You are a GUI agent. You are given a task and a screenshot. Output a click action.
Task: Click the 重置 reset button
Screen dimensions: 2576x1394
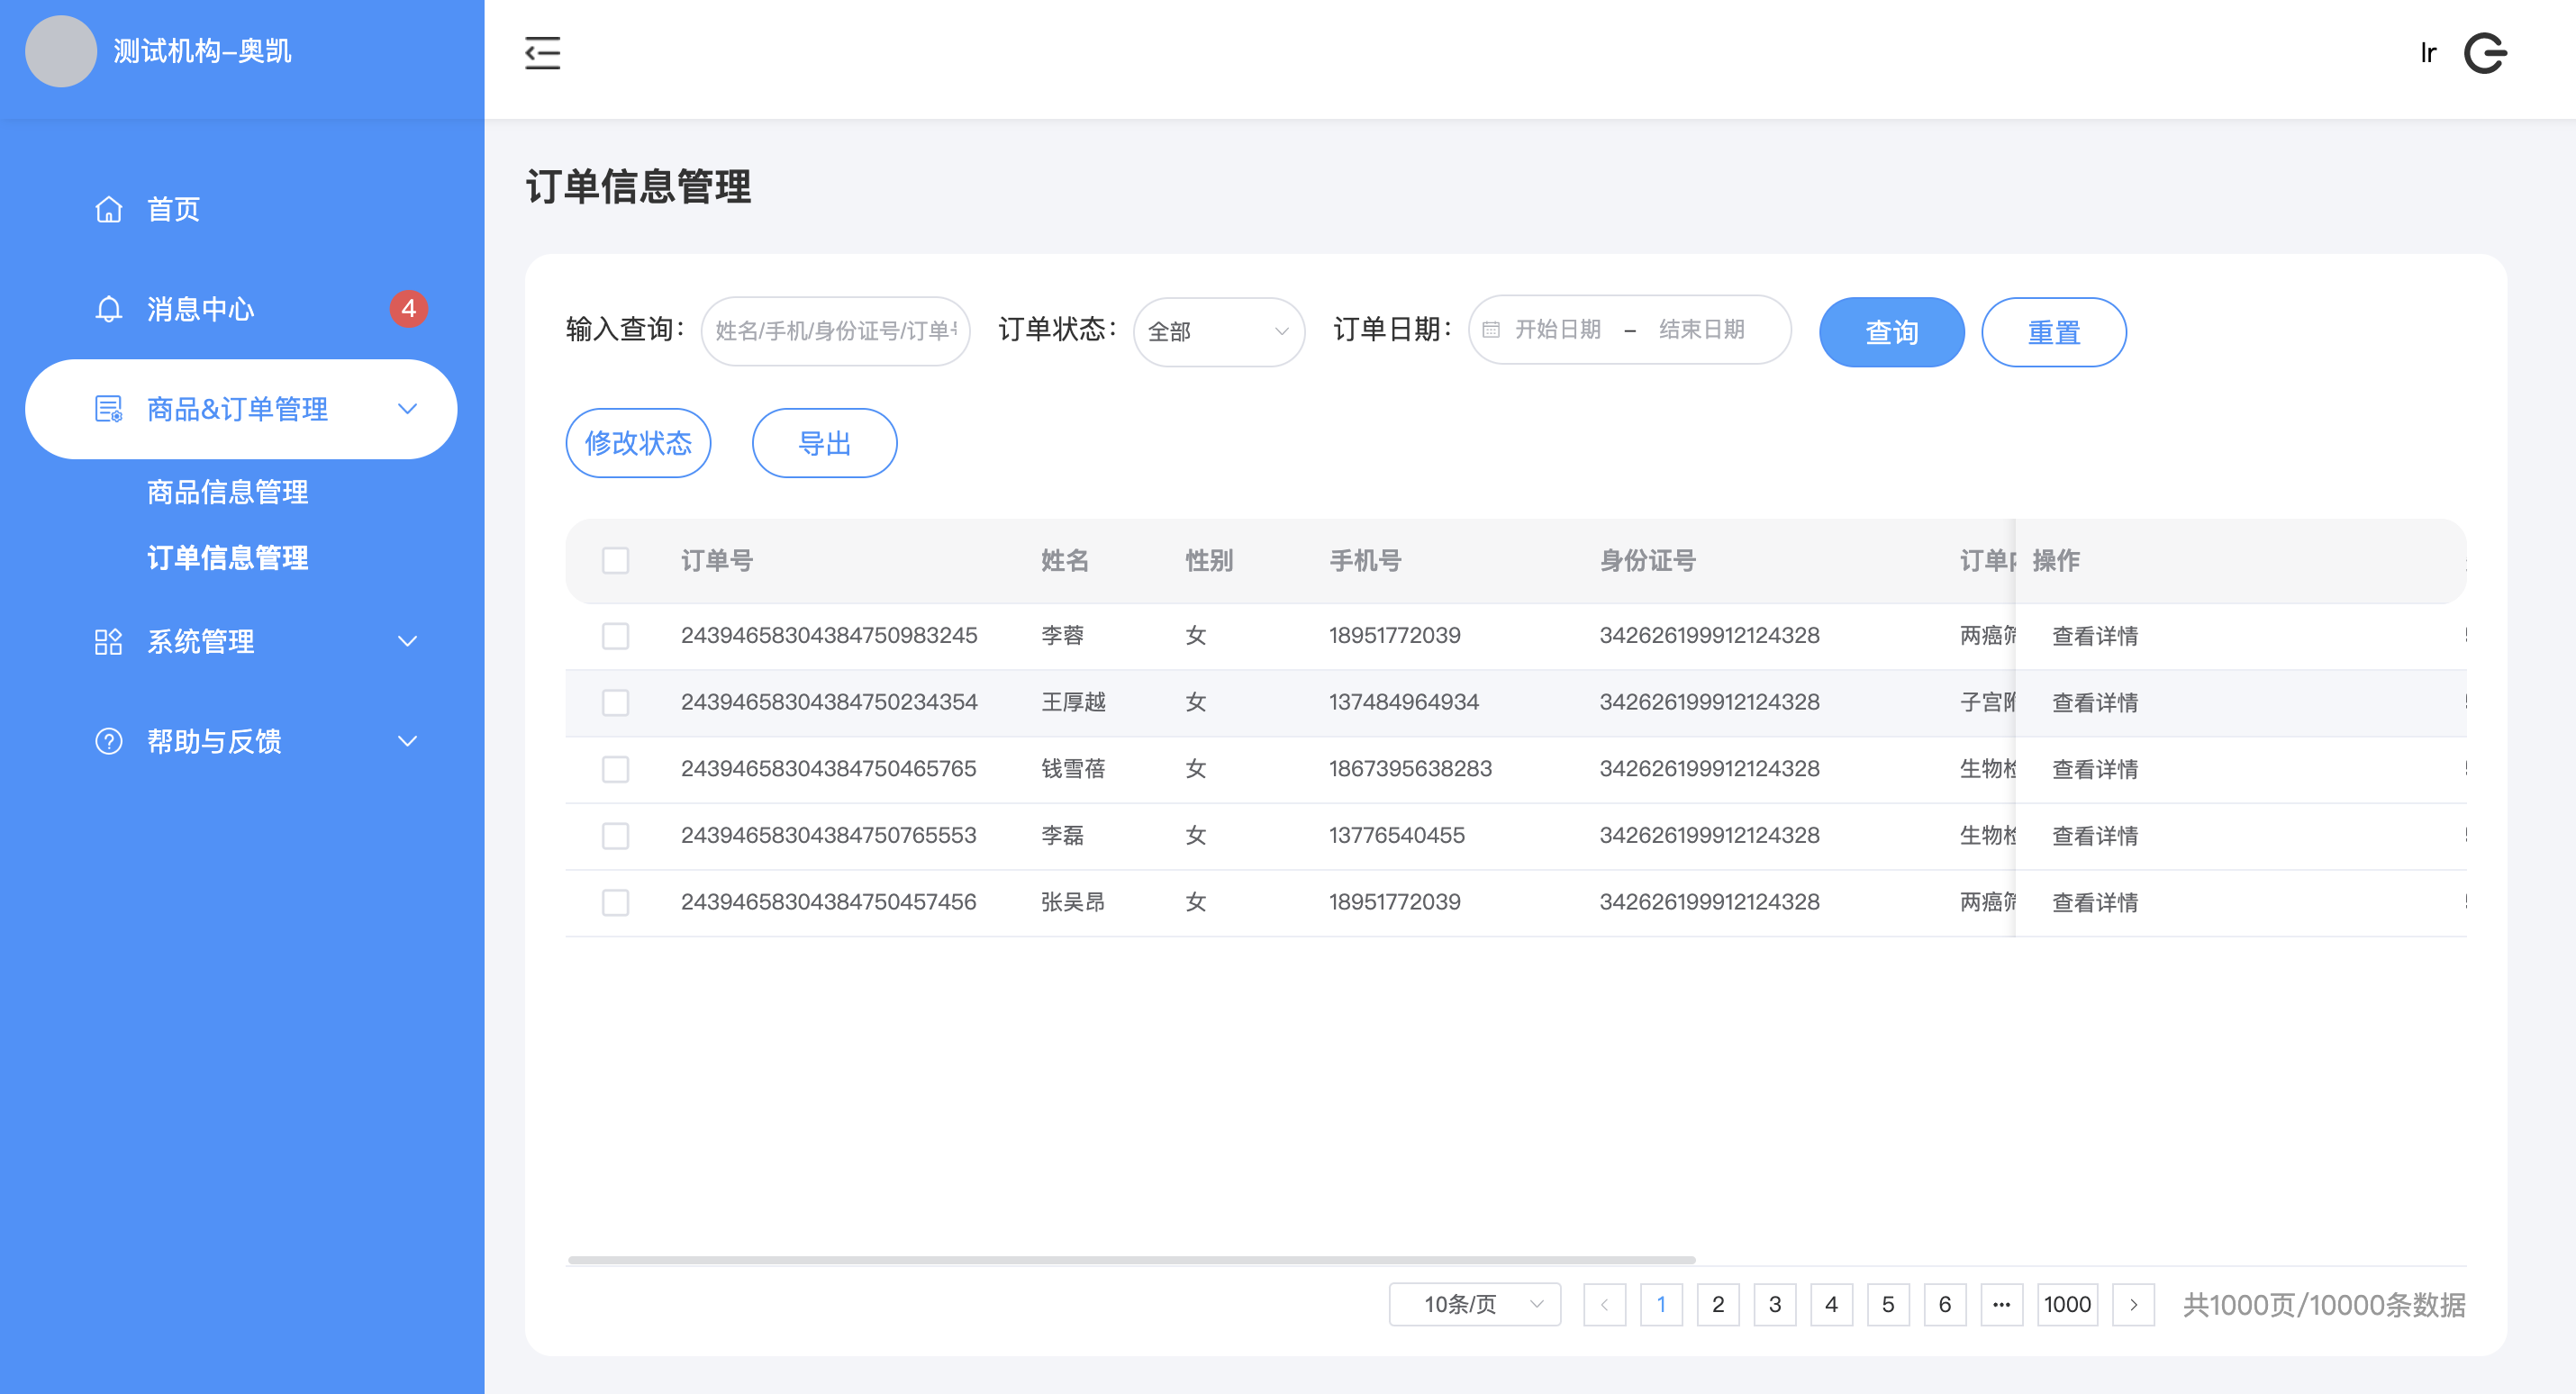click(2053, 332)
